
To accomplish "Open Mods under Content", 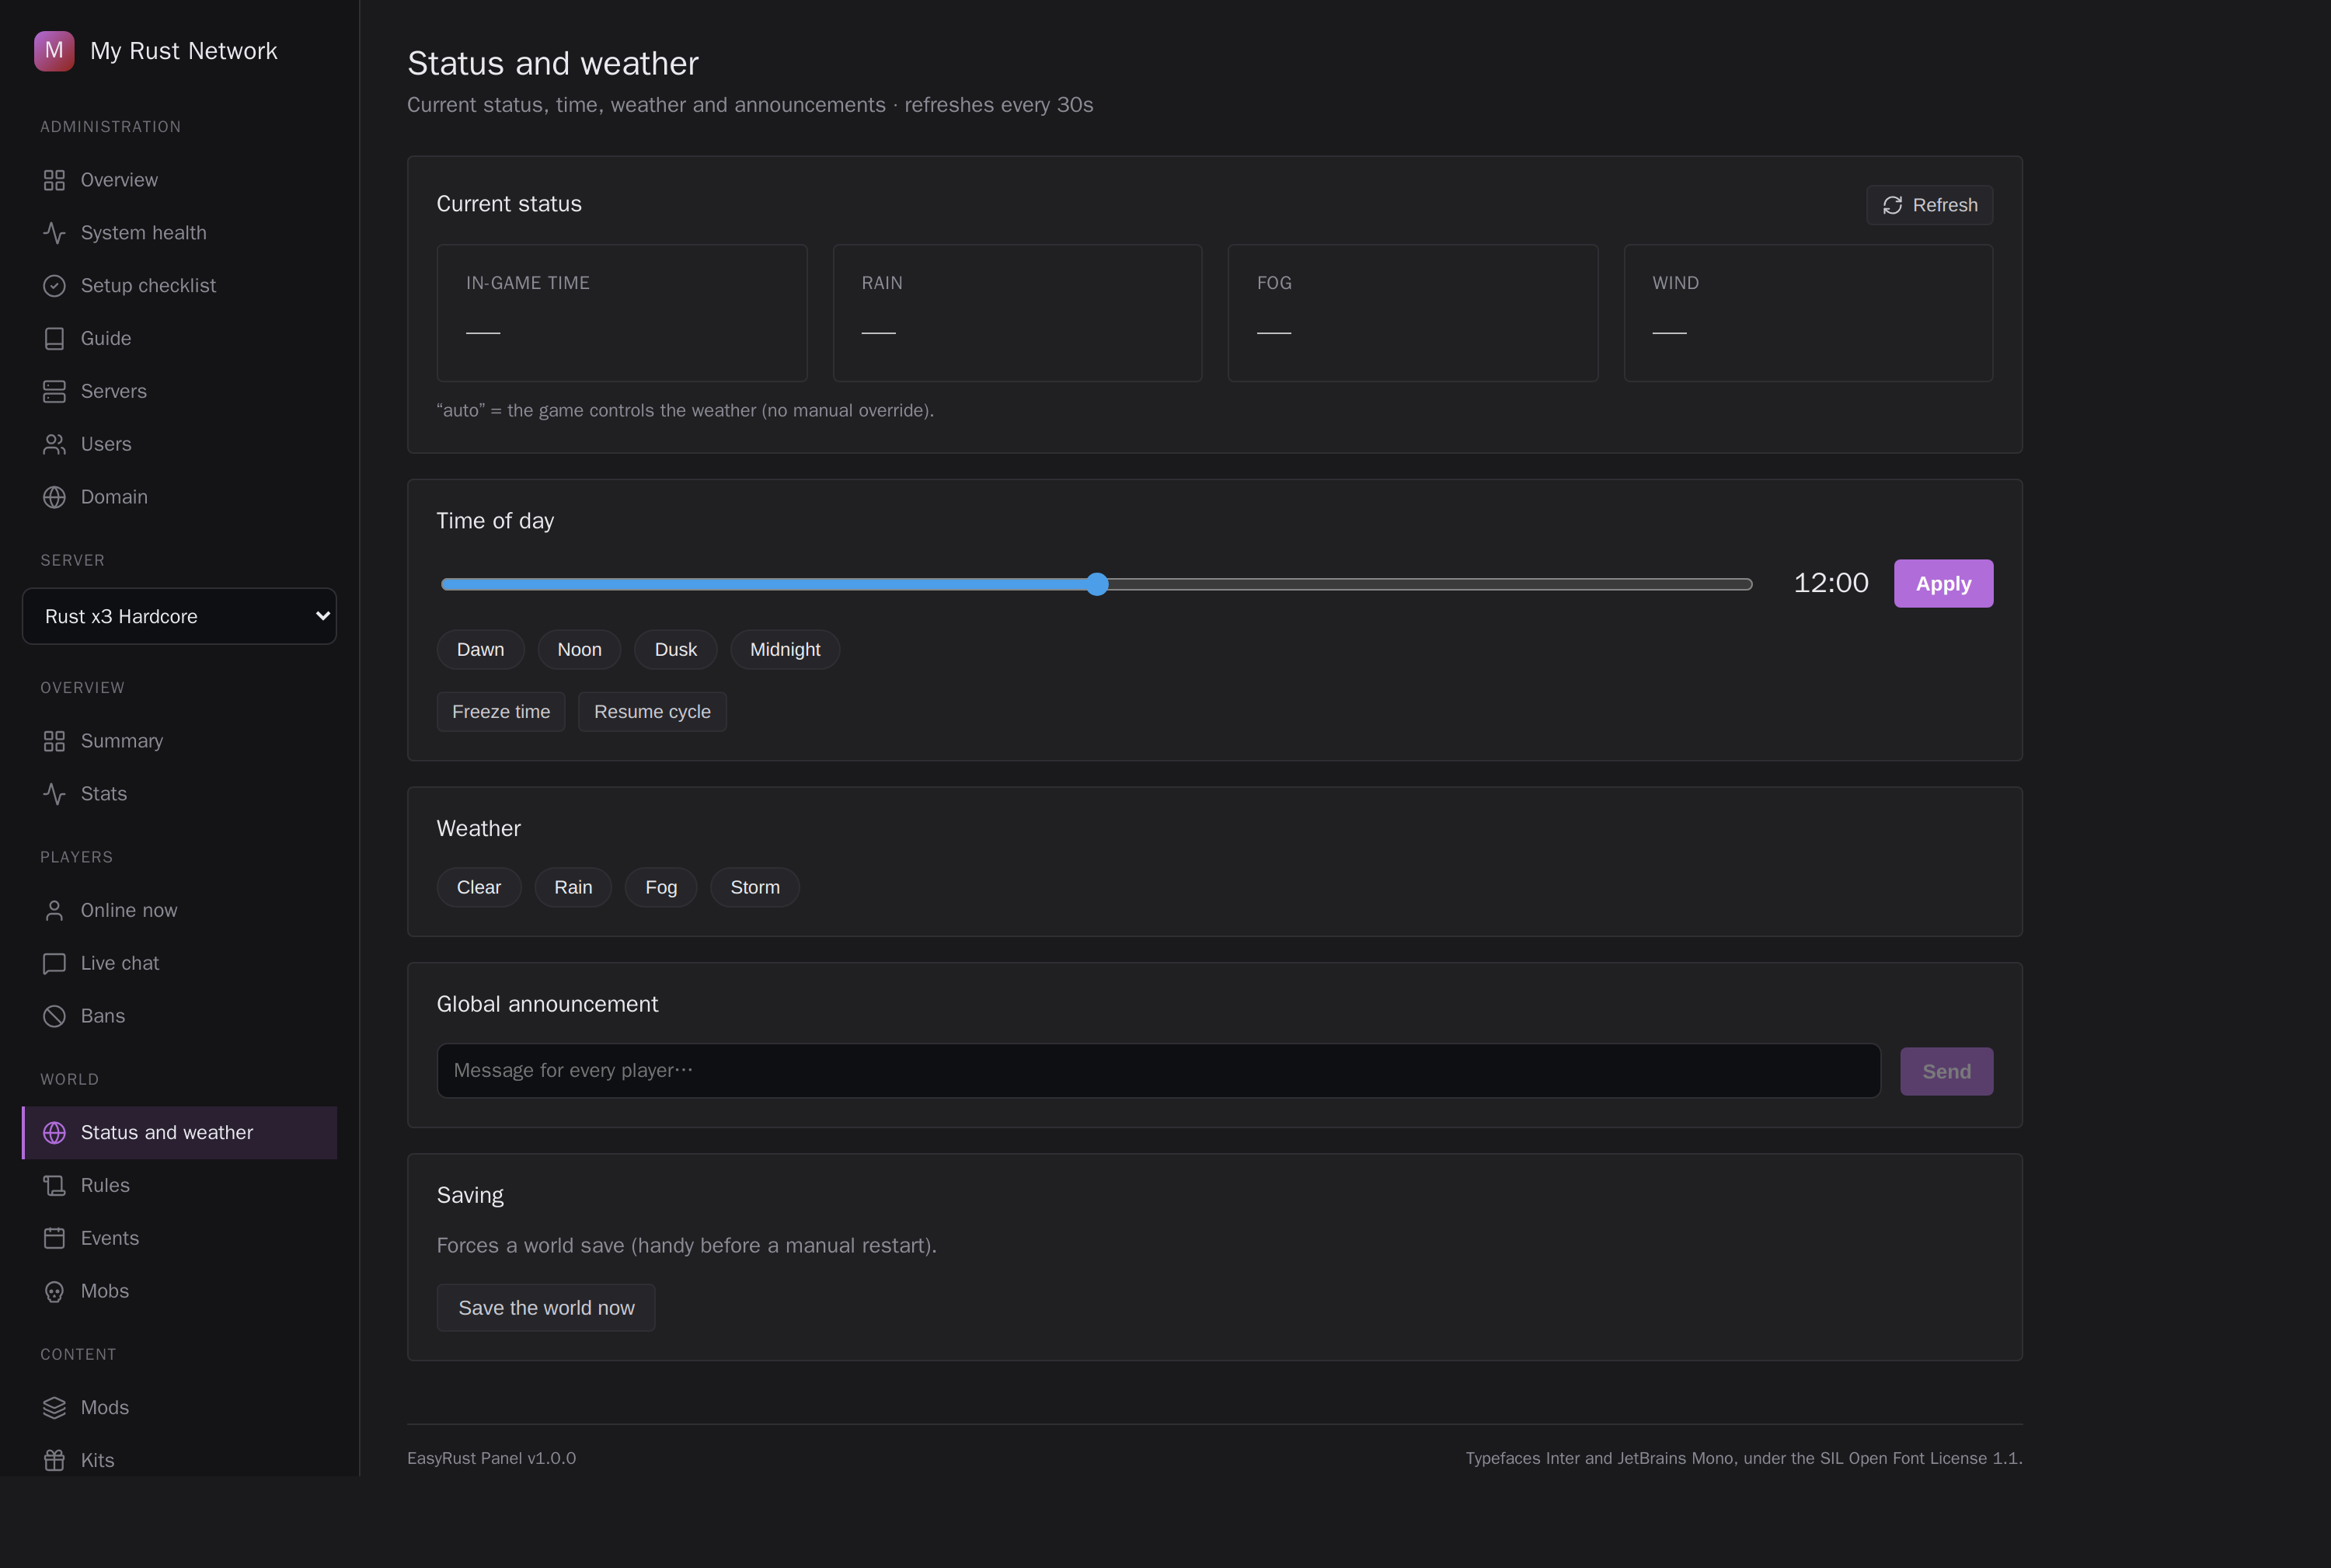I will click(x=179, y=1407).
